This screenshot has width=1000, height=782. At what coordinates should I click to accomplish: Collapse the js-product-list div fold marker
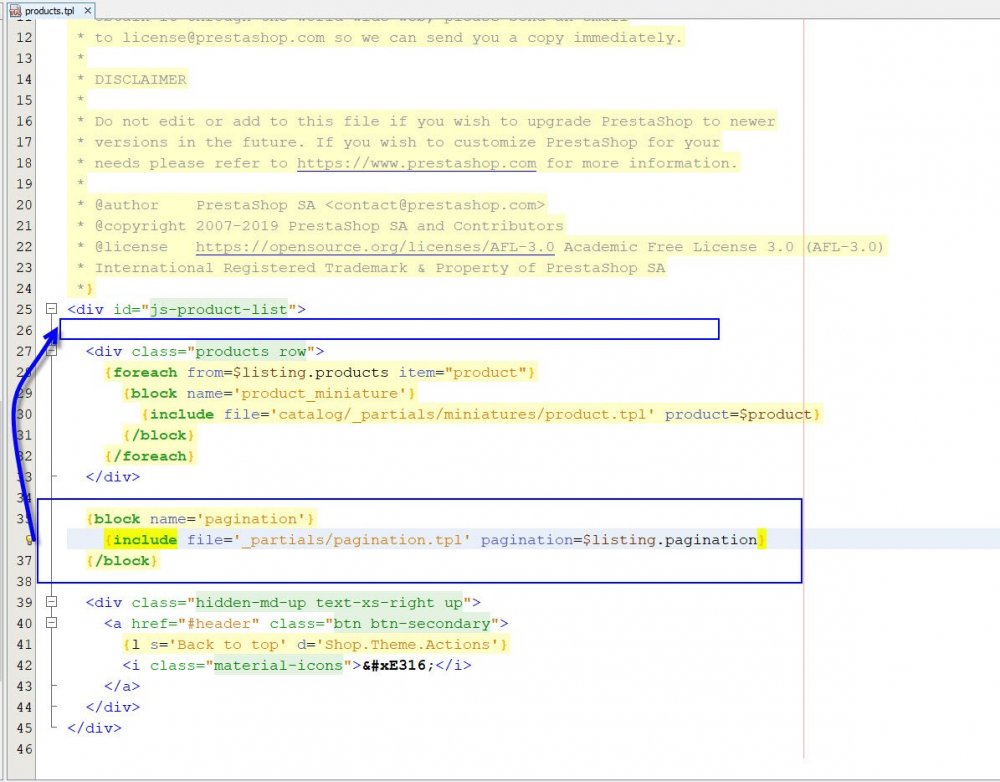[x=52, y=309]
